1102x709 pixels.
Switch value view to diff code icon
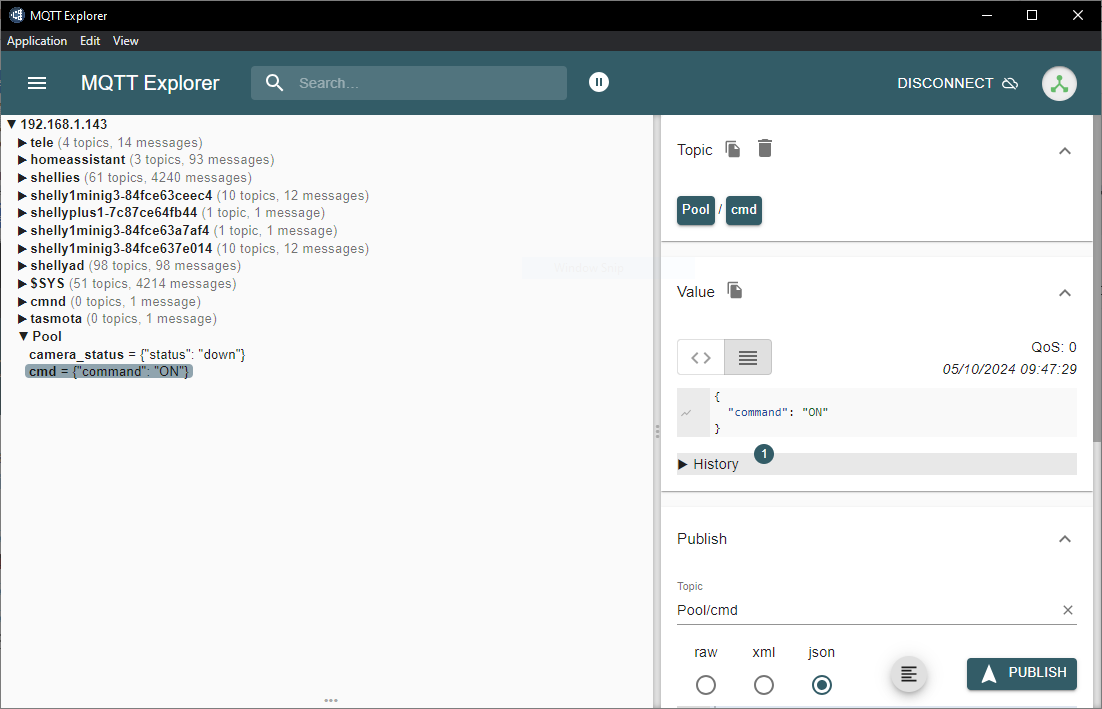click(x=701, y=358)
